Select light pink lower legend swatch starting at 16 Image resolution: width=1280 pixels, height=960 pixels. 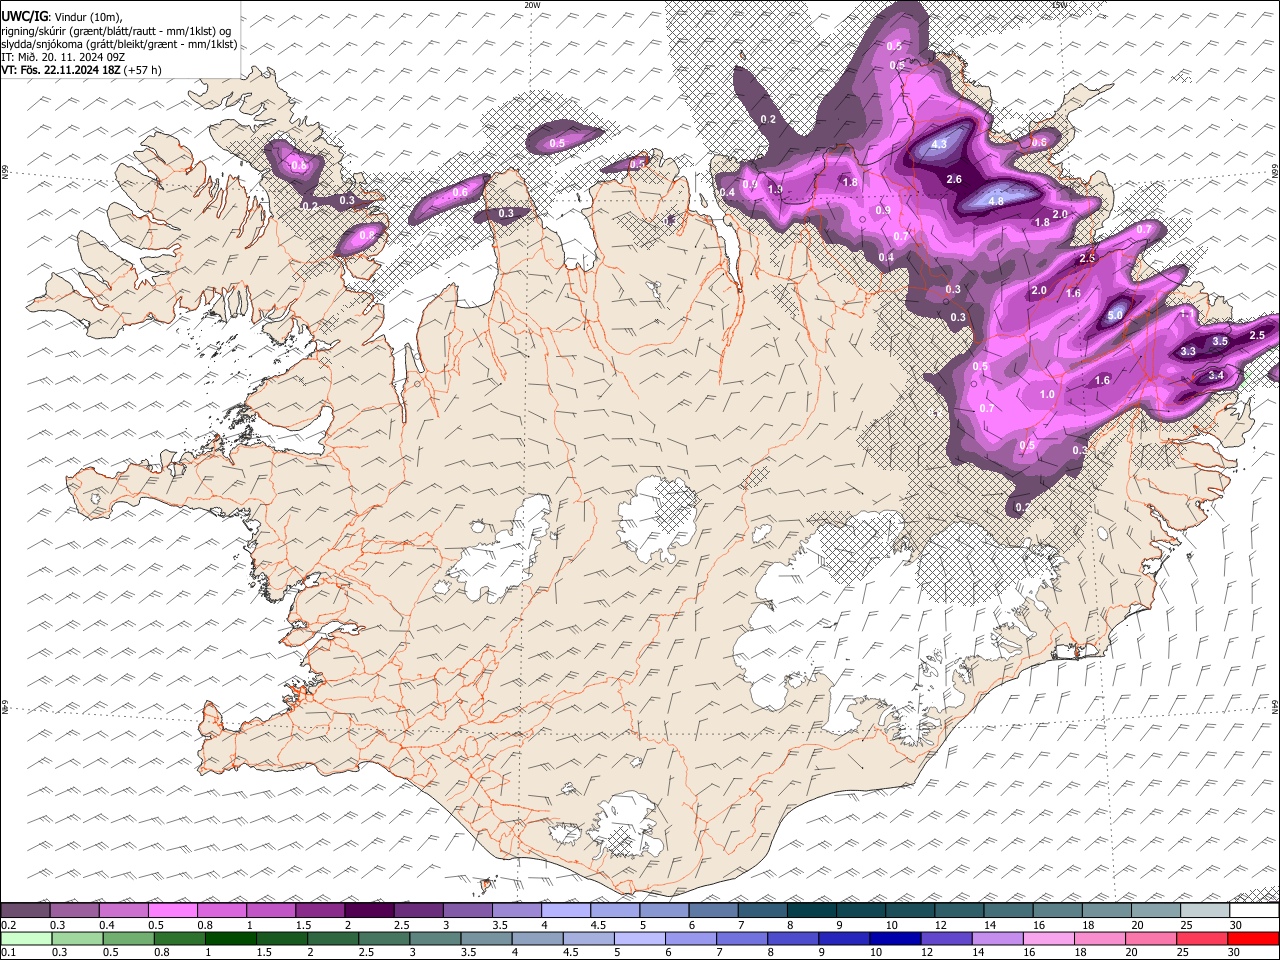tap(1047, 939)
